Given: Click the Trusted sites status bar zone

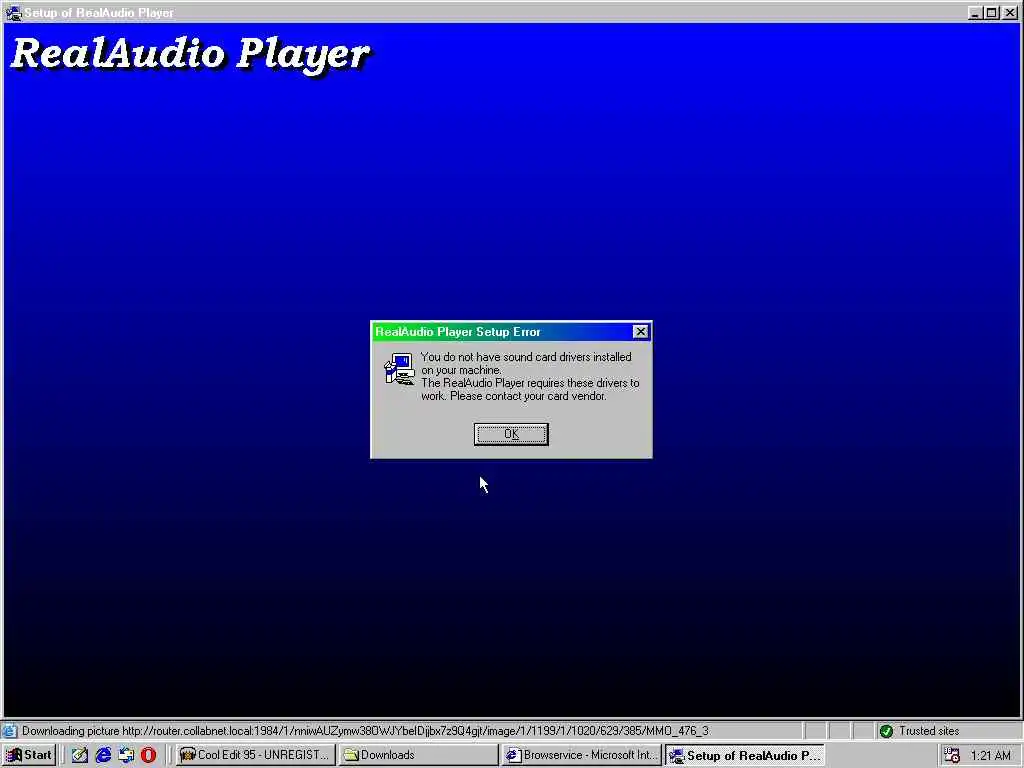Looking at the screenshot, I should tap(948, 731).
